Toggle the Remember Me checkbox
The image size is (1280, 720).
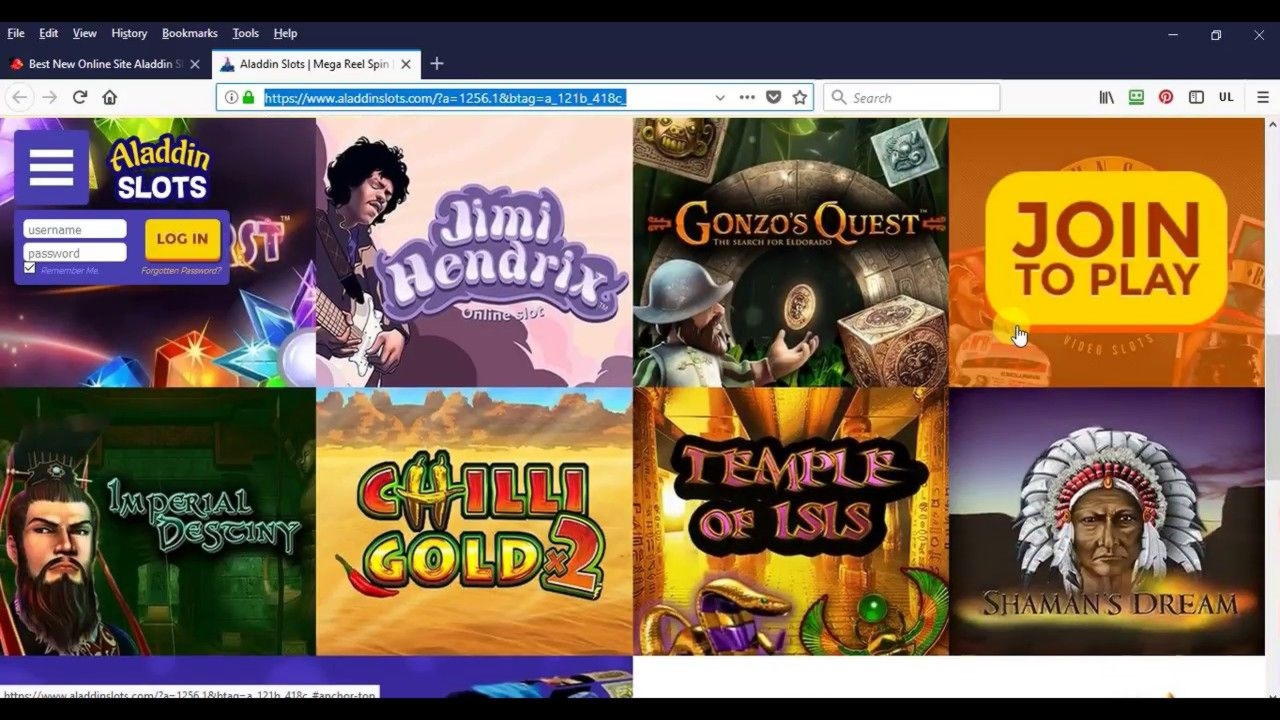pyautogui.click(x=29, y=268)
